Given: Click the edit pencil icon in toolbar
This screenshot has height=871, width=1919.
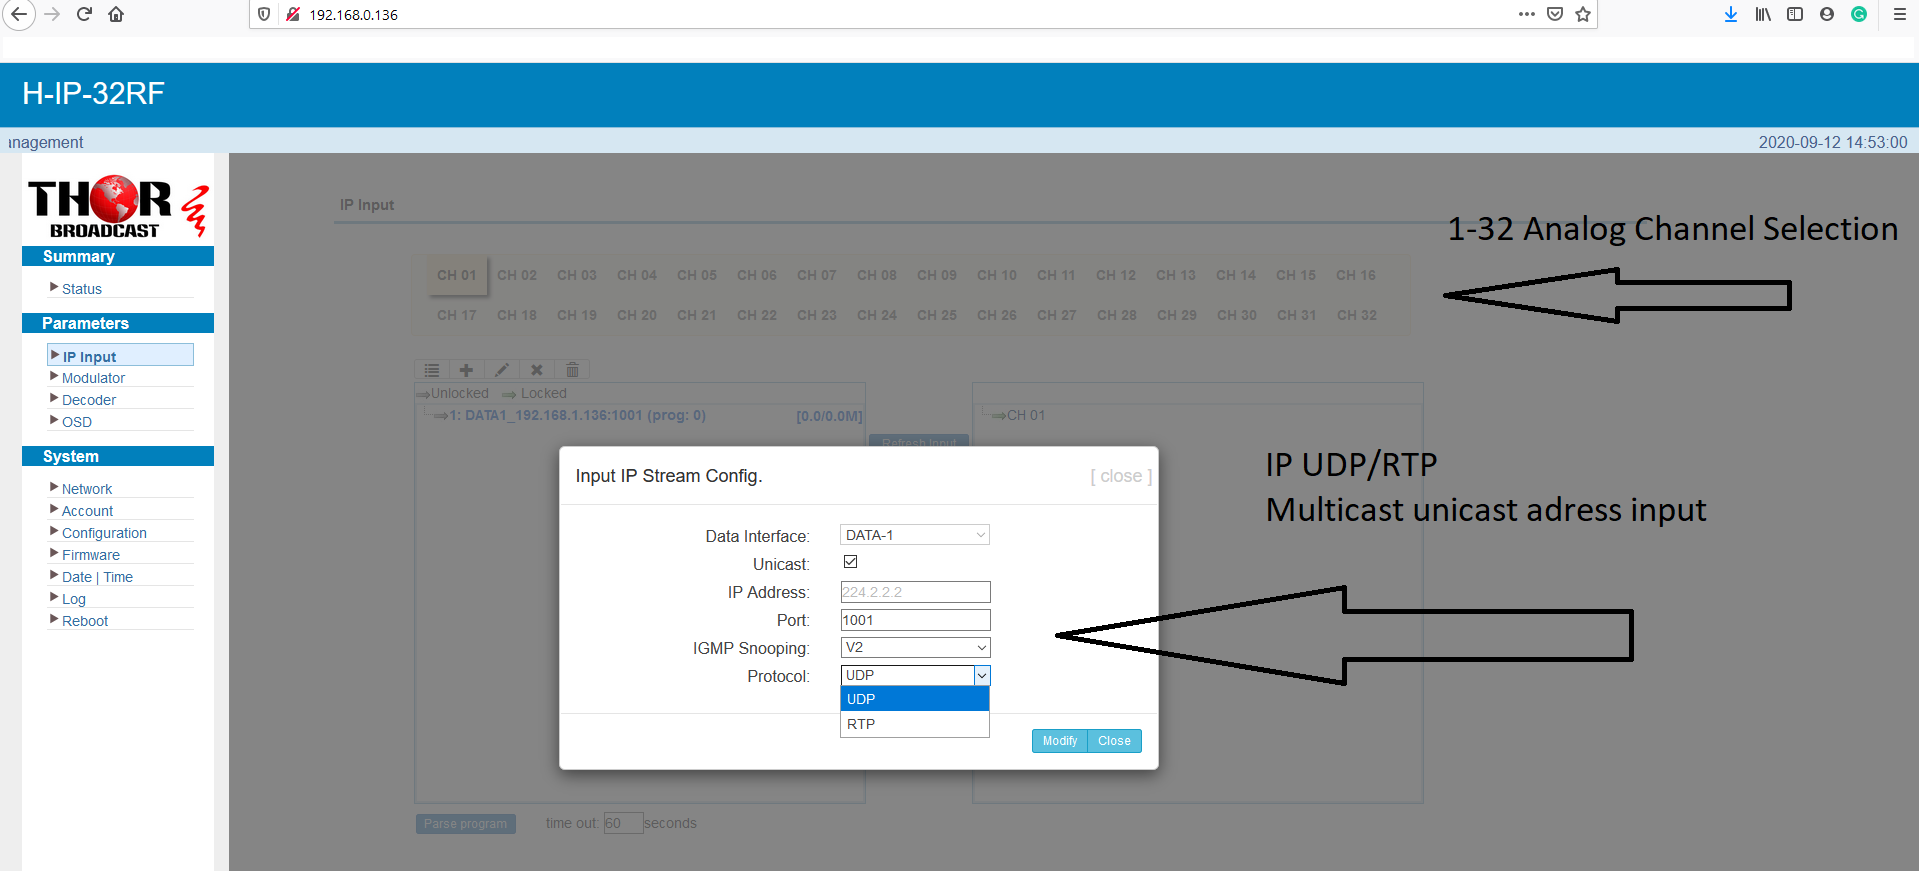Looking at the screenshot, I should point(502,370).
